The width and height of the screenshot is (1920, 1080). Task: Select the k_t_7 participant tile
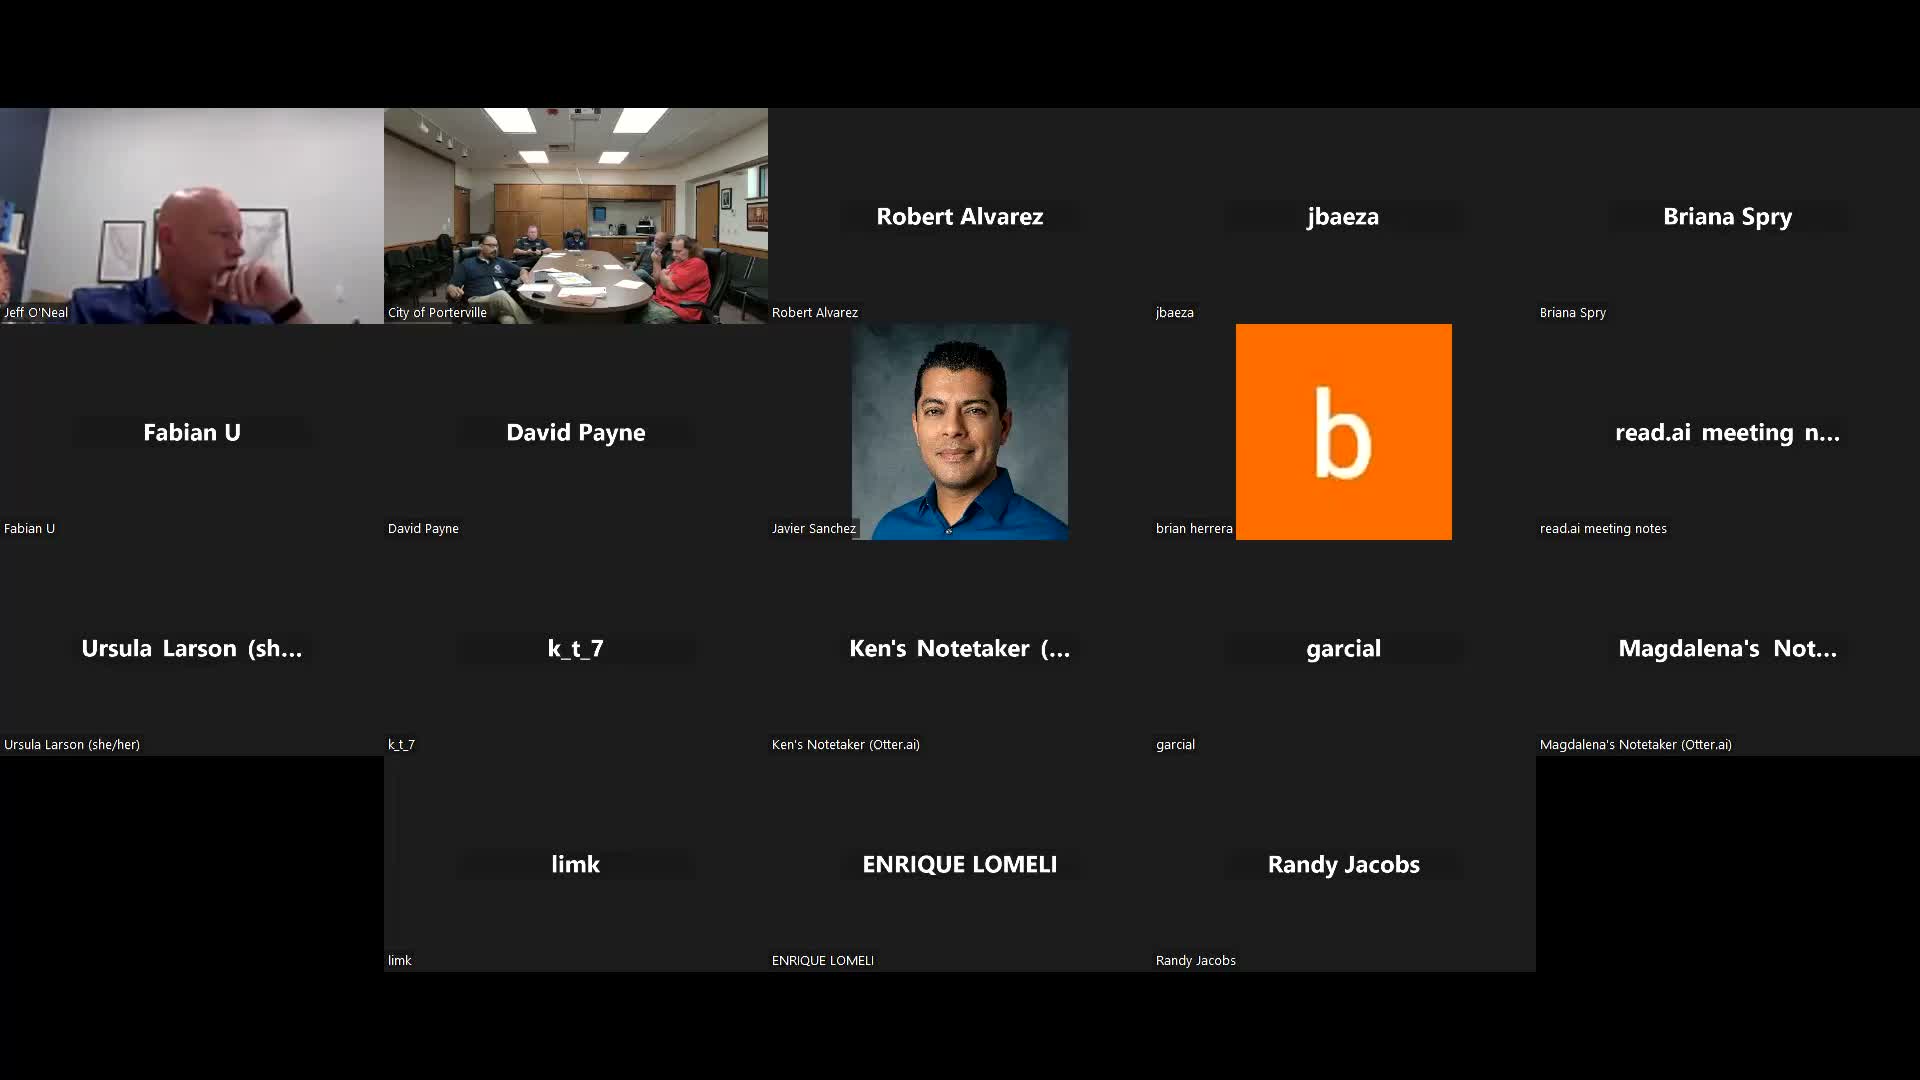(575, 648)
